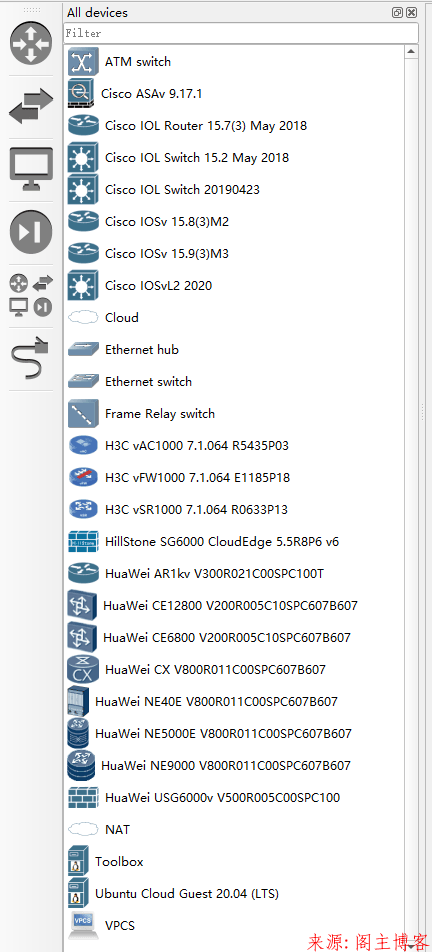This screenshot has height=952, width=432.
Task: Select 'Frame Relay switch' label
Action: pyautogui.click(x=160, y=414)
